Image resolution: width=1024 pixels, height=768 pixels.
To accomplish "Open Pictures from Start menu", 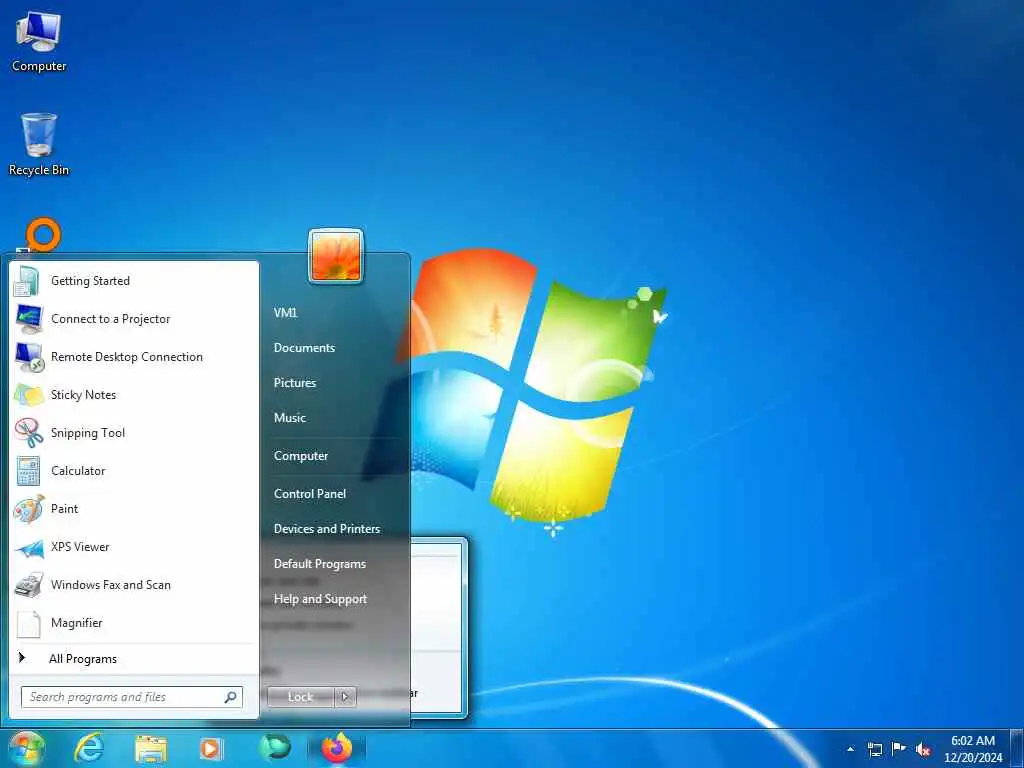I will 295,383.
